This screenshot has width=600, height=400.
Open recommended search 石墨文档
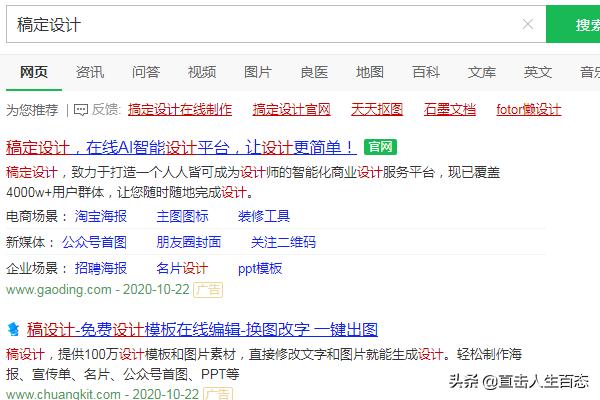[450, 110]
